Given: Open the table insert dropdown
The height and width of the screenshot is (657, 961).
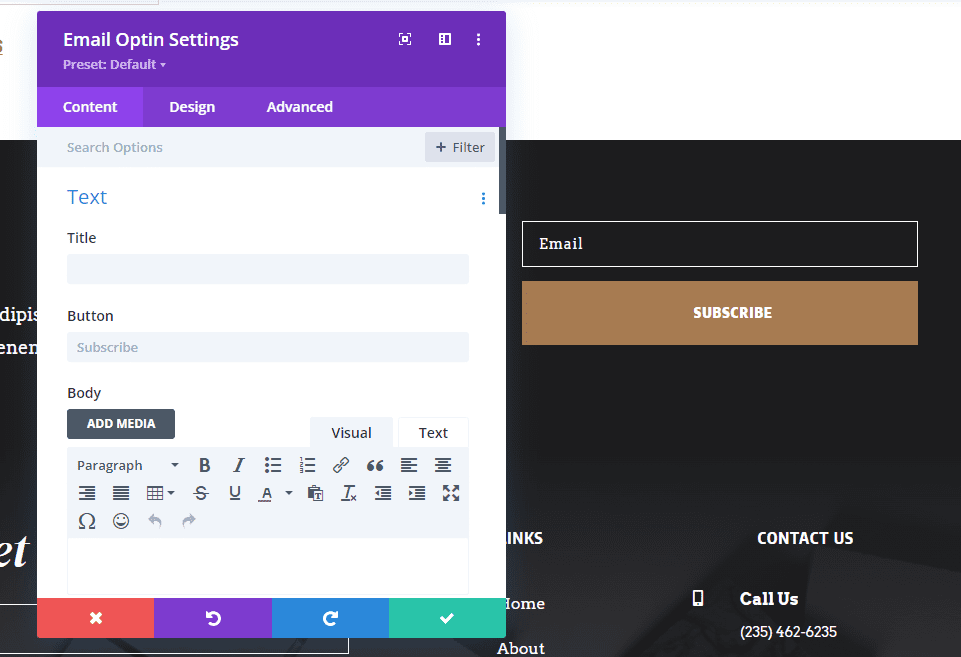Looking at the screenshot, I should tap(158, 492).
